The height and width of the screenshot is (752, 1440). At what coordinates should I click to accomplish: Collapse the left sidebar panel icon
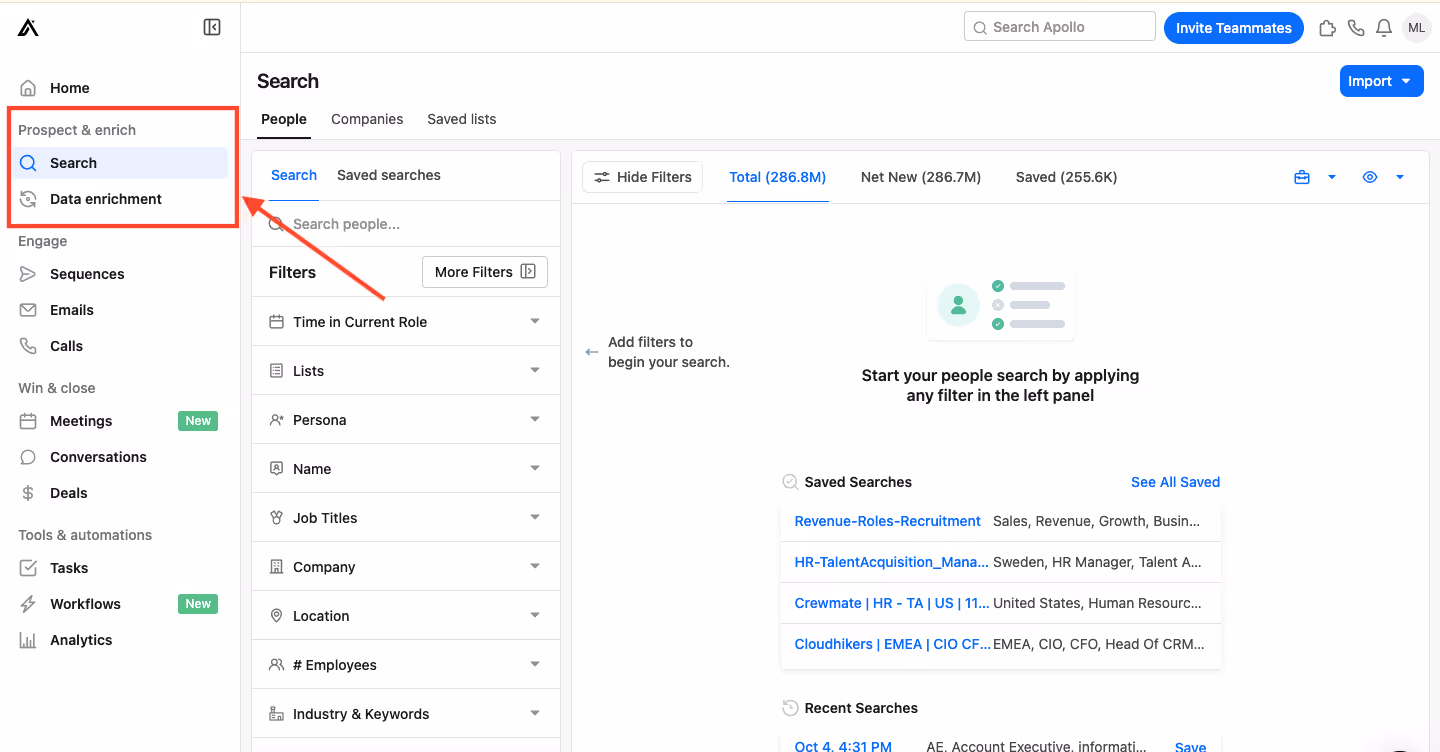click(212, 27)
